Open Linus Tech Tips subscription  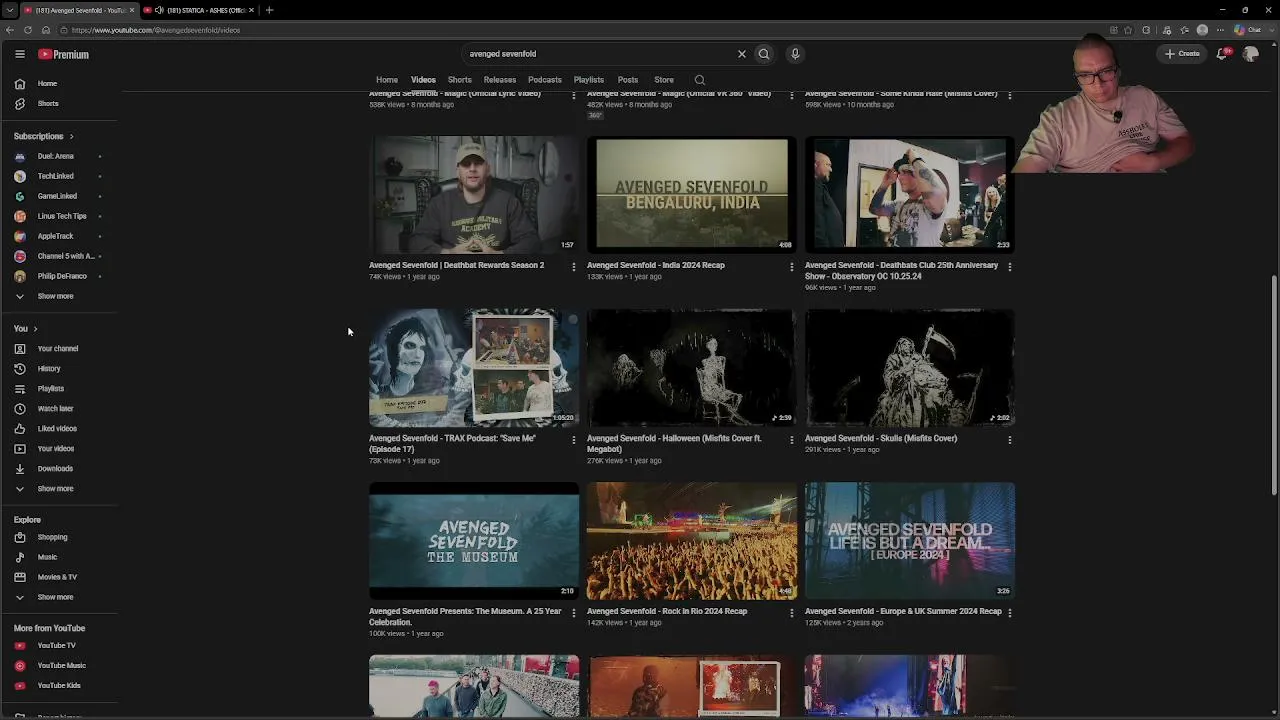pyautogui.click(x=60, y=217)
